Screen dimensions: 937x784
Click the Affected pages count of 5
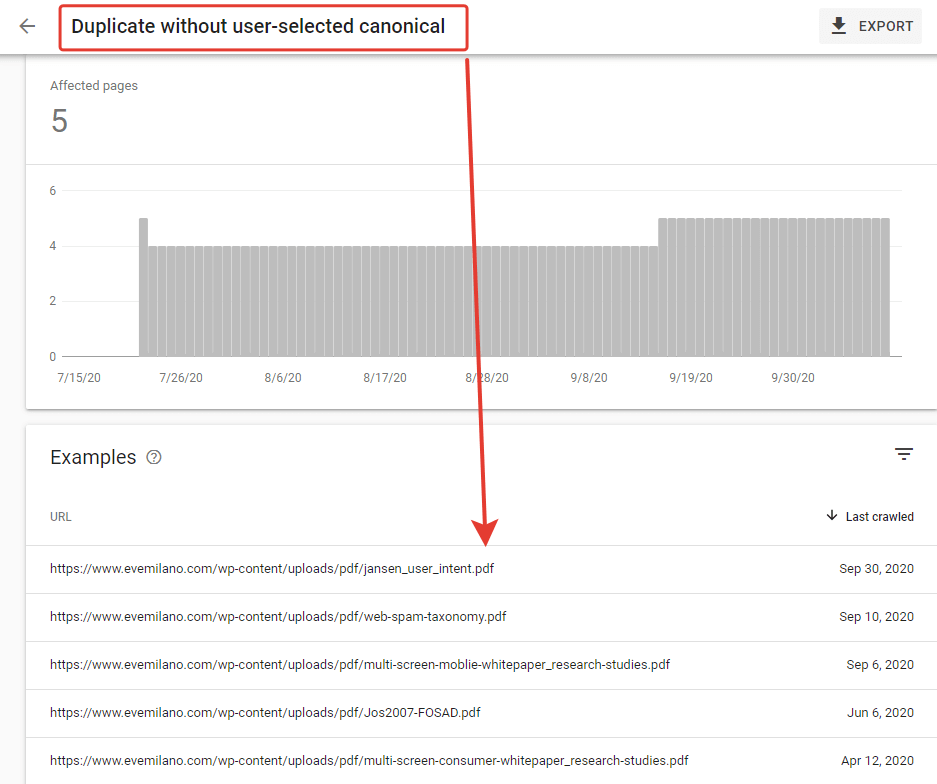[59, 121]
